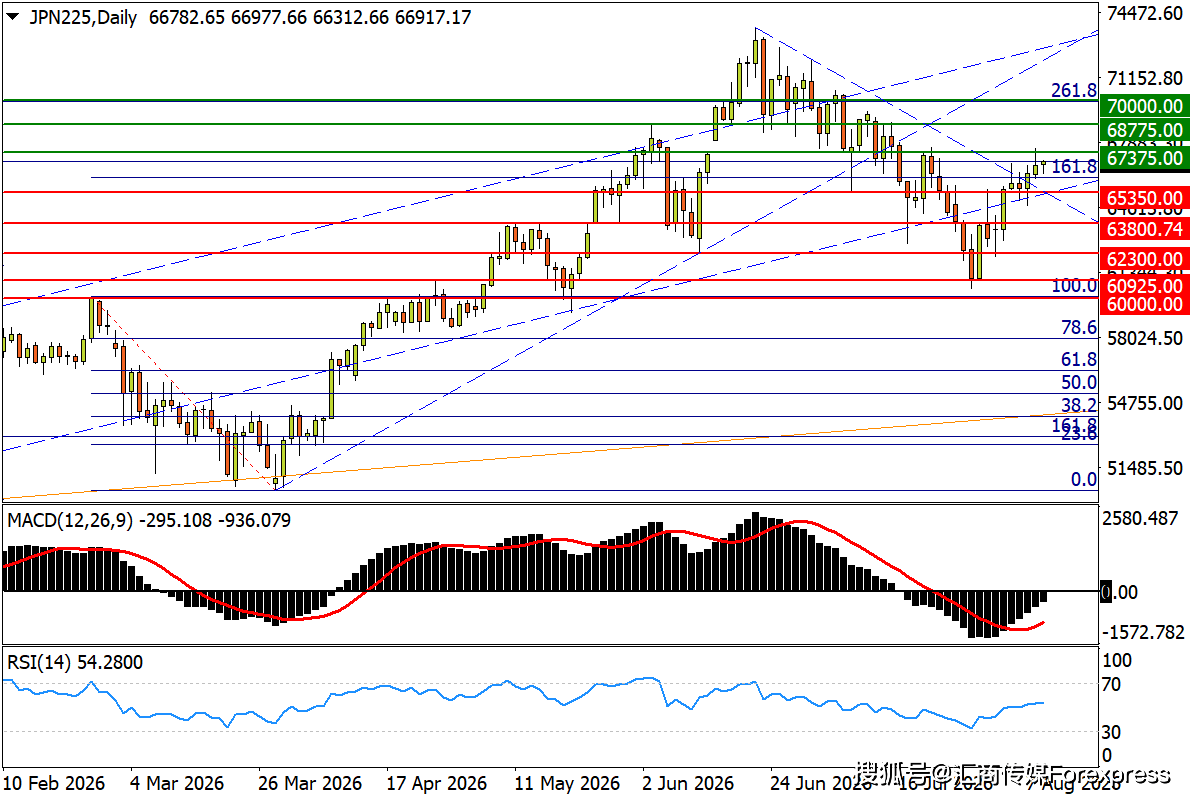Click the 74472.60 price axis label
The image size is (1200, 800).
click(1146, 13)
